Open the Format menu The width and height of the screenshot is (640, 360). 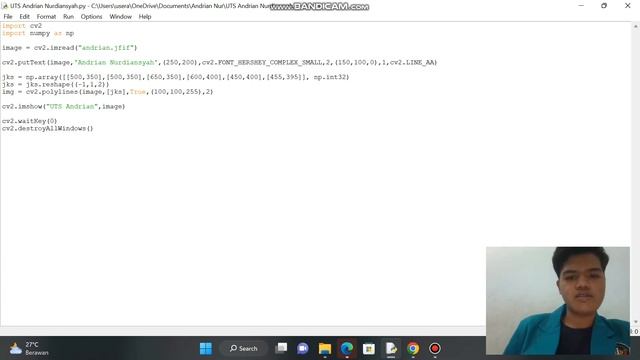coord(46,17)
